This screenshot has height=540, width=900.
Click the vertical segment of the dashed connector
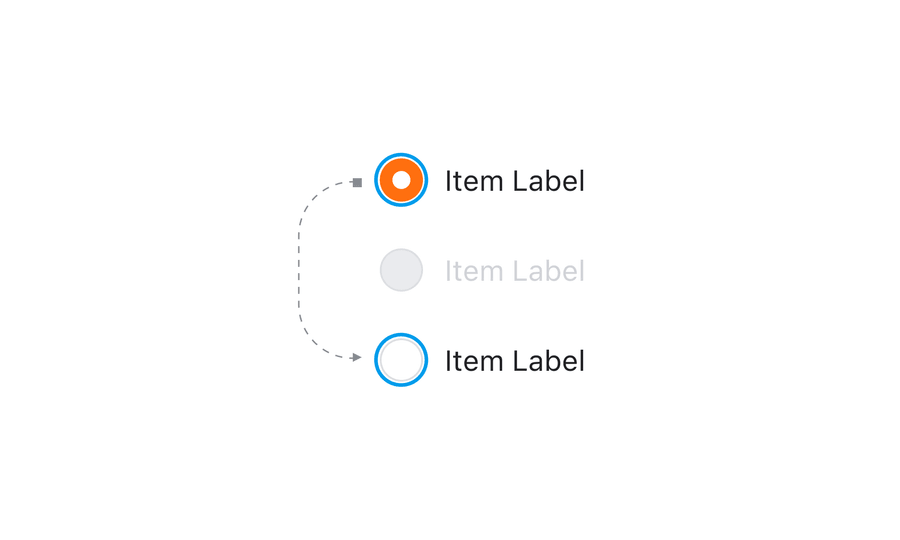click(x=299, y=270)
